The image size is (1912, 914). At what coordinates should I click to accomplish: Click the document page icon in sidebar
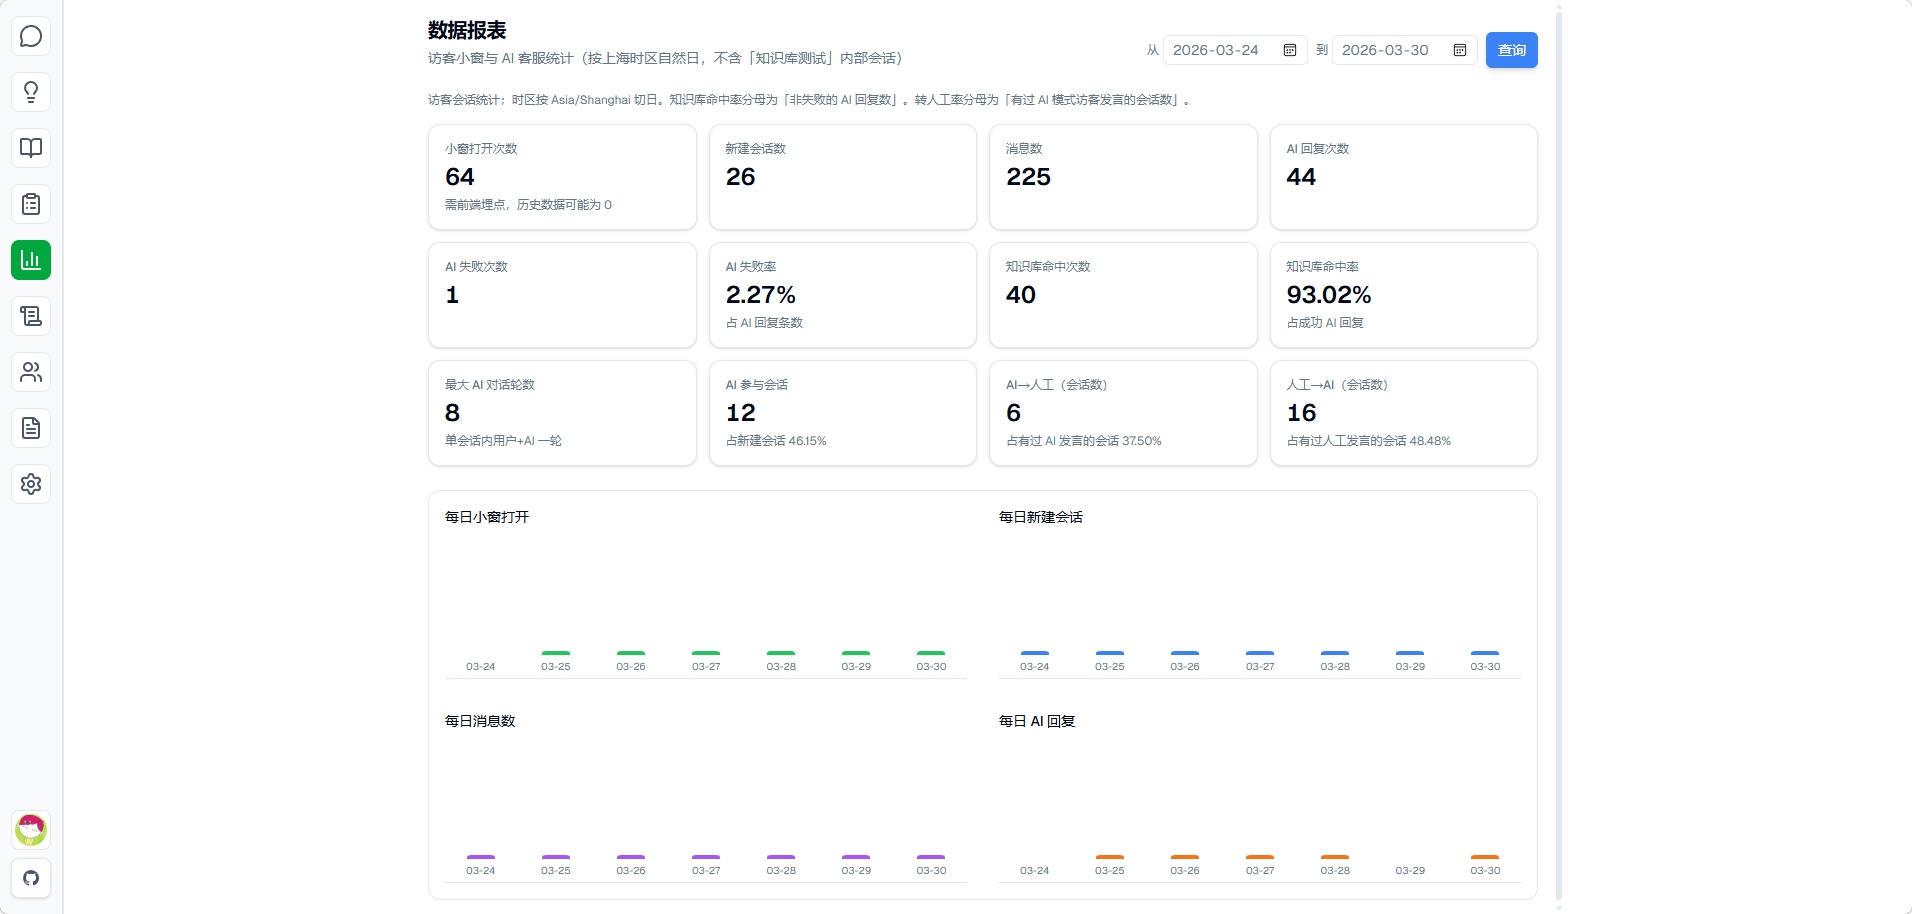click(31, 428)
